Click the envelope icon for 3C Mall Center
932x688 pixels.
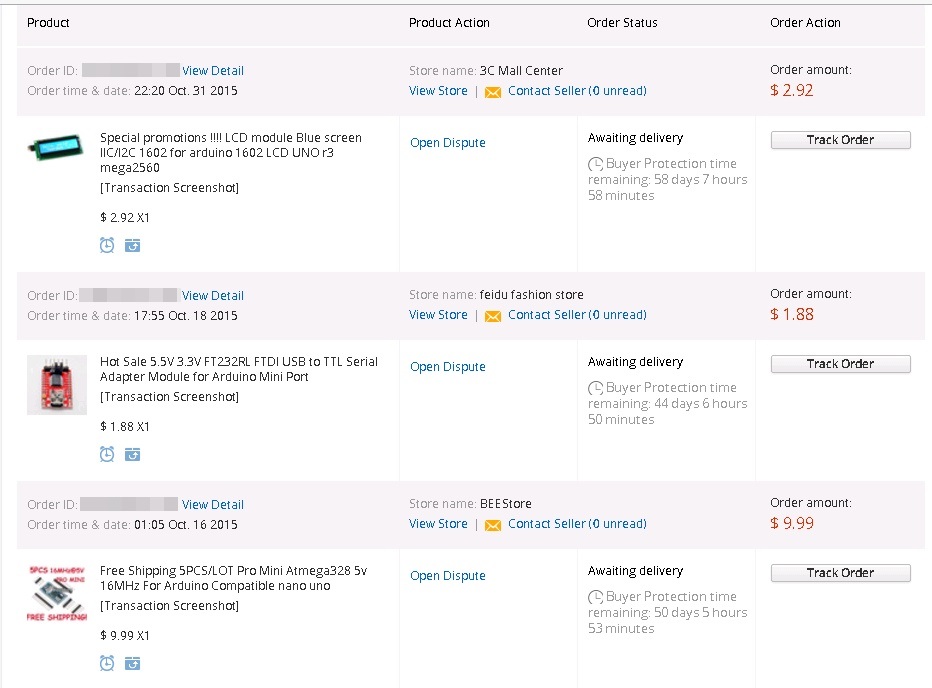492,92
